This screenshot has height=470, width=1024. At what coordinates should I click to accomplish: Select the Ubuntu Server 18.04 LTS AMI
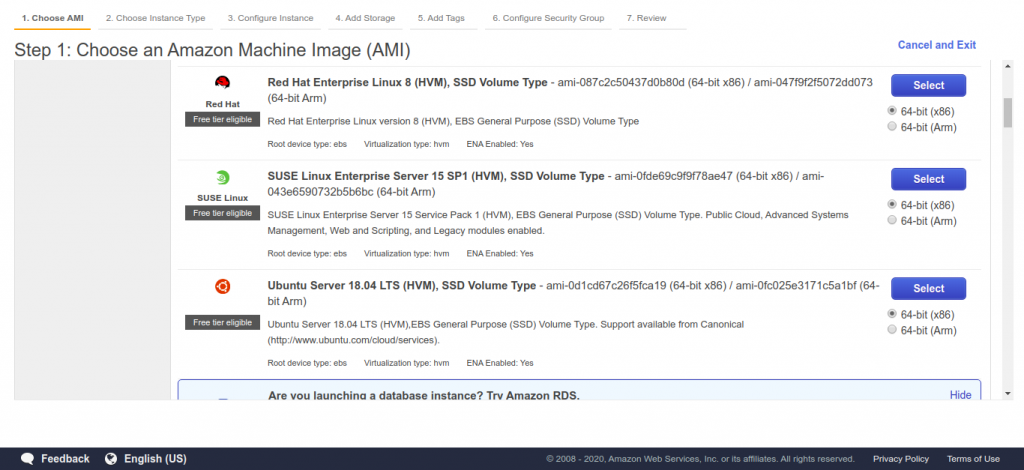[x=928, y=289]
